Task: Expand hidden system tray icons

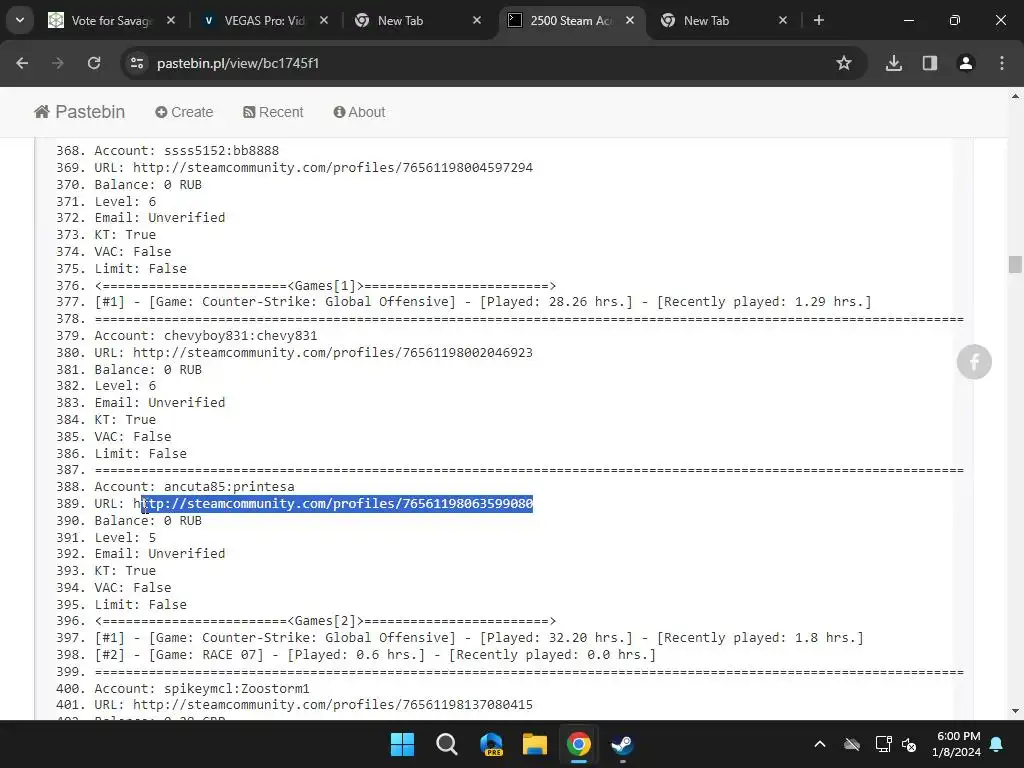Action: coord(820,744)
